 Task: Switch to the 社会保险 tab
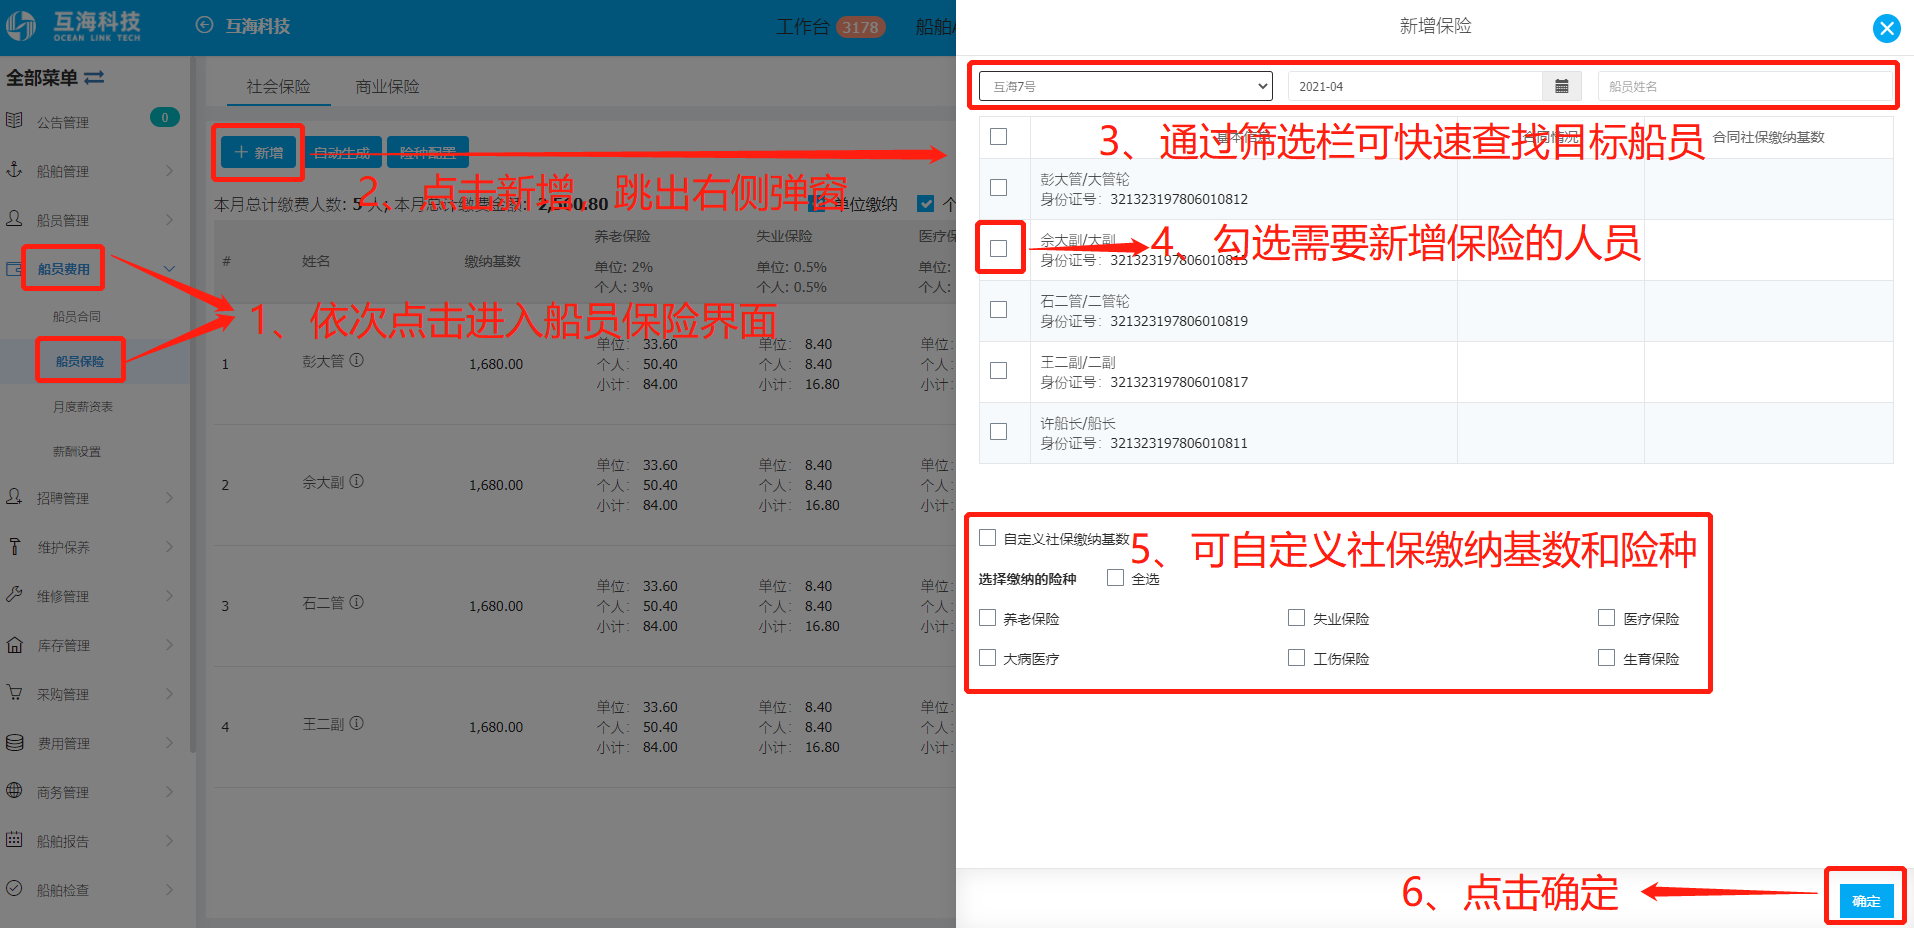[x=278, y=87]
